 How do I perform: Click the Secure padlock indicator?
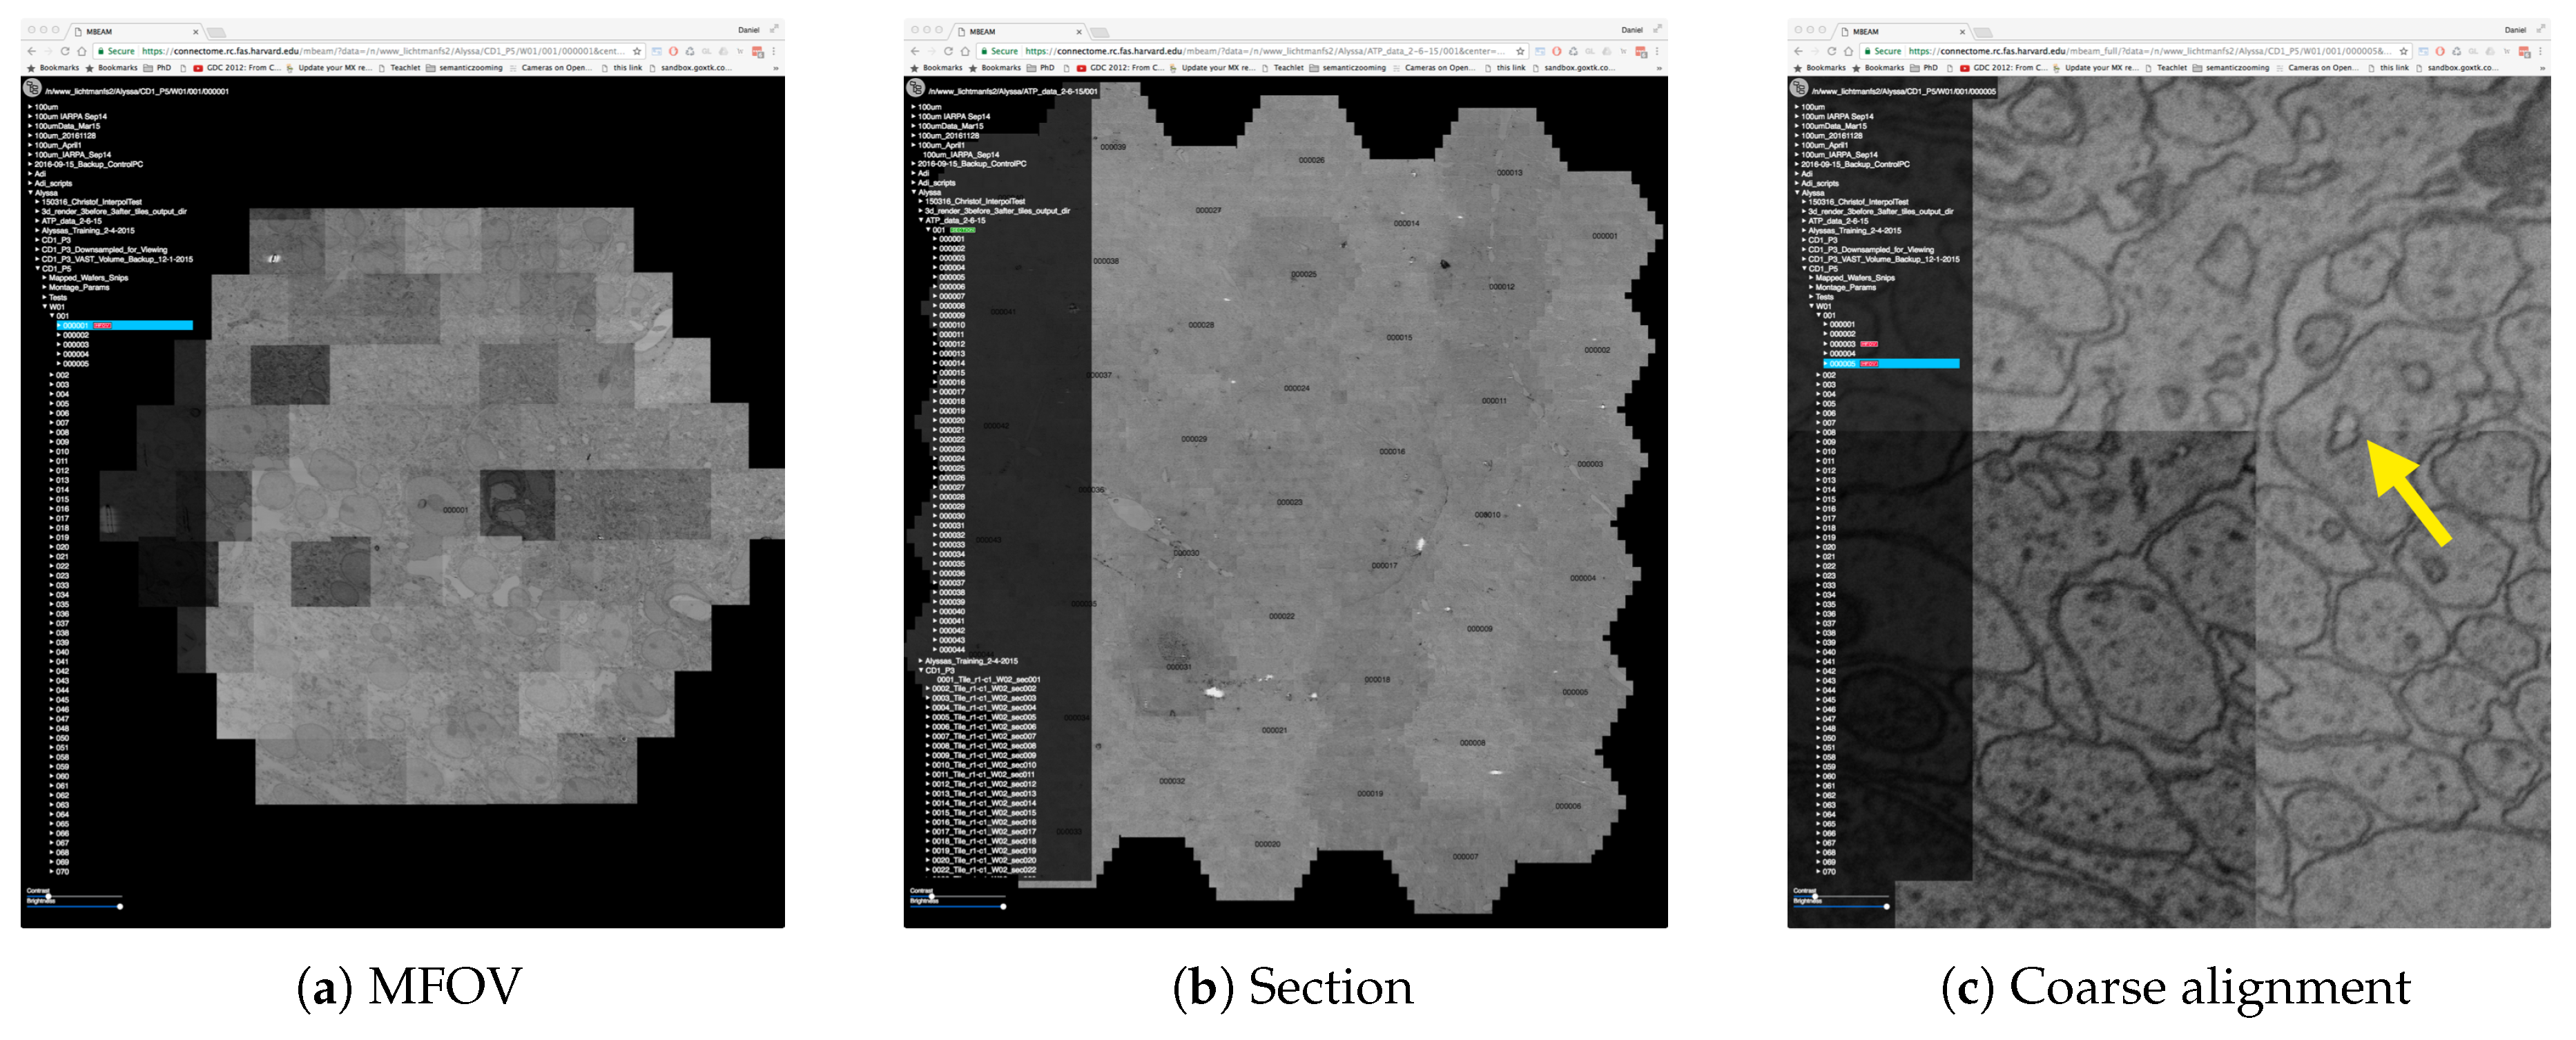pos(101,50)
